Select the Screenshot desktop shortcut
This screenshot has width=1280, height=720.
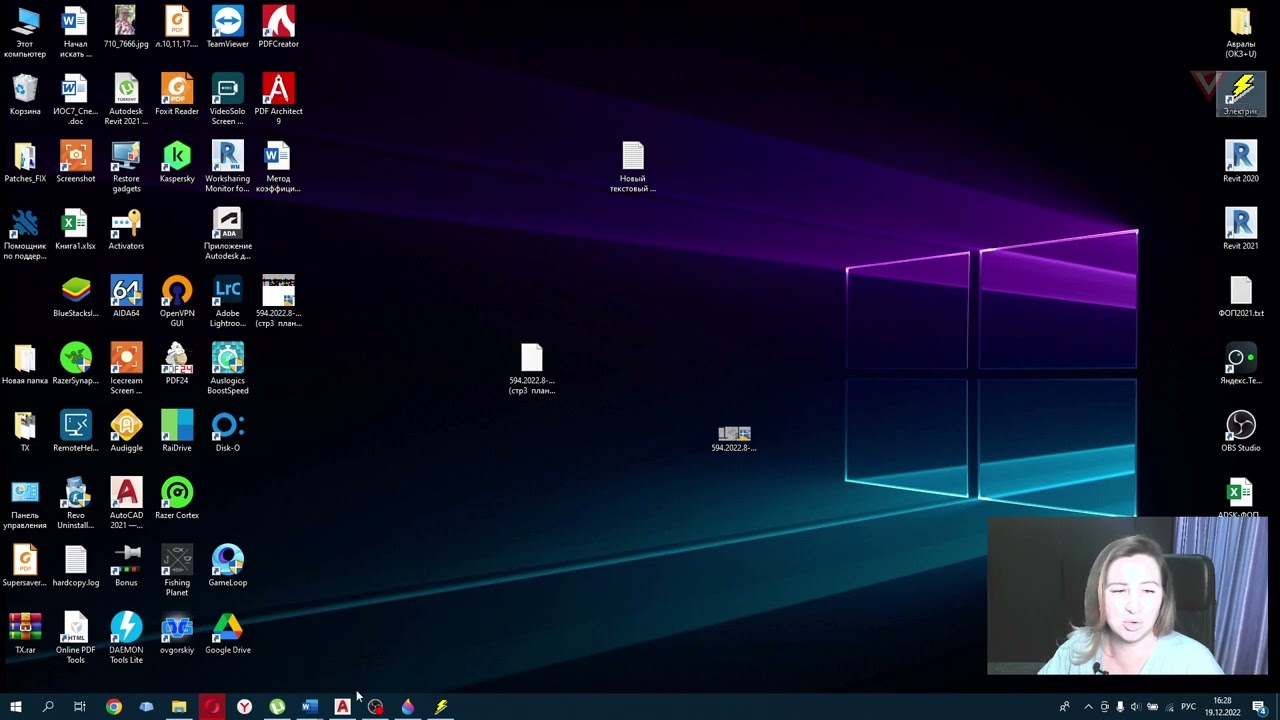(x=76, y=162)
